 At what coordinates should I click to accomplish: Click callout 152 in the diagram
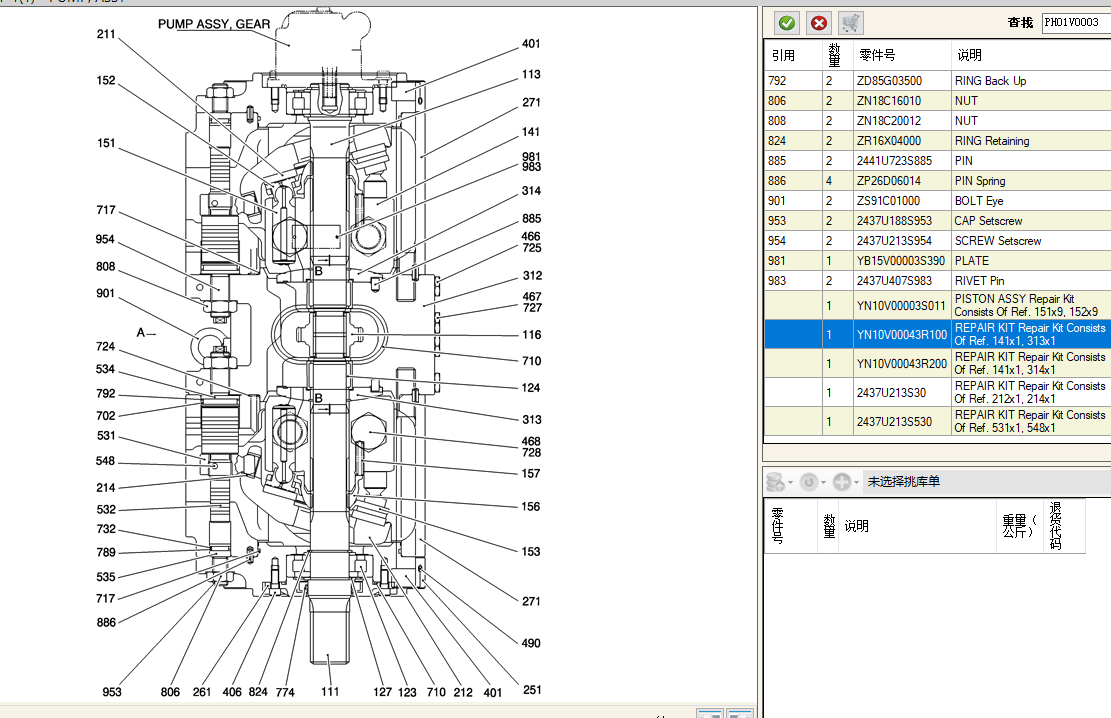106,81
